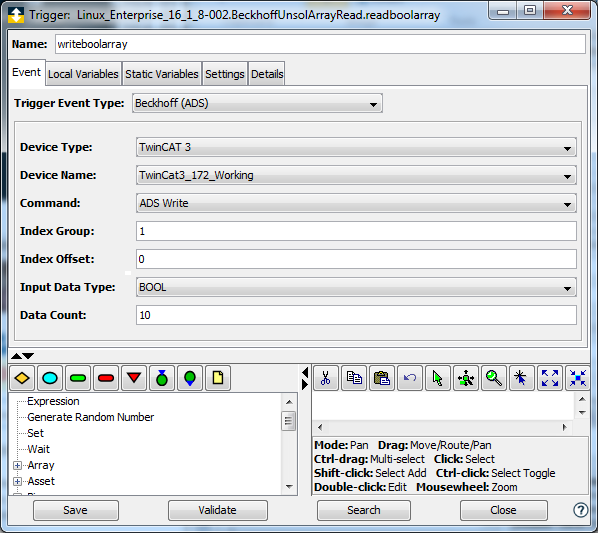Click the Copy icon in canvas toolbar
598x533 pixels.
[354, 378]
